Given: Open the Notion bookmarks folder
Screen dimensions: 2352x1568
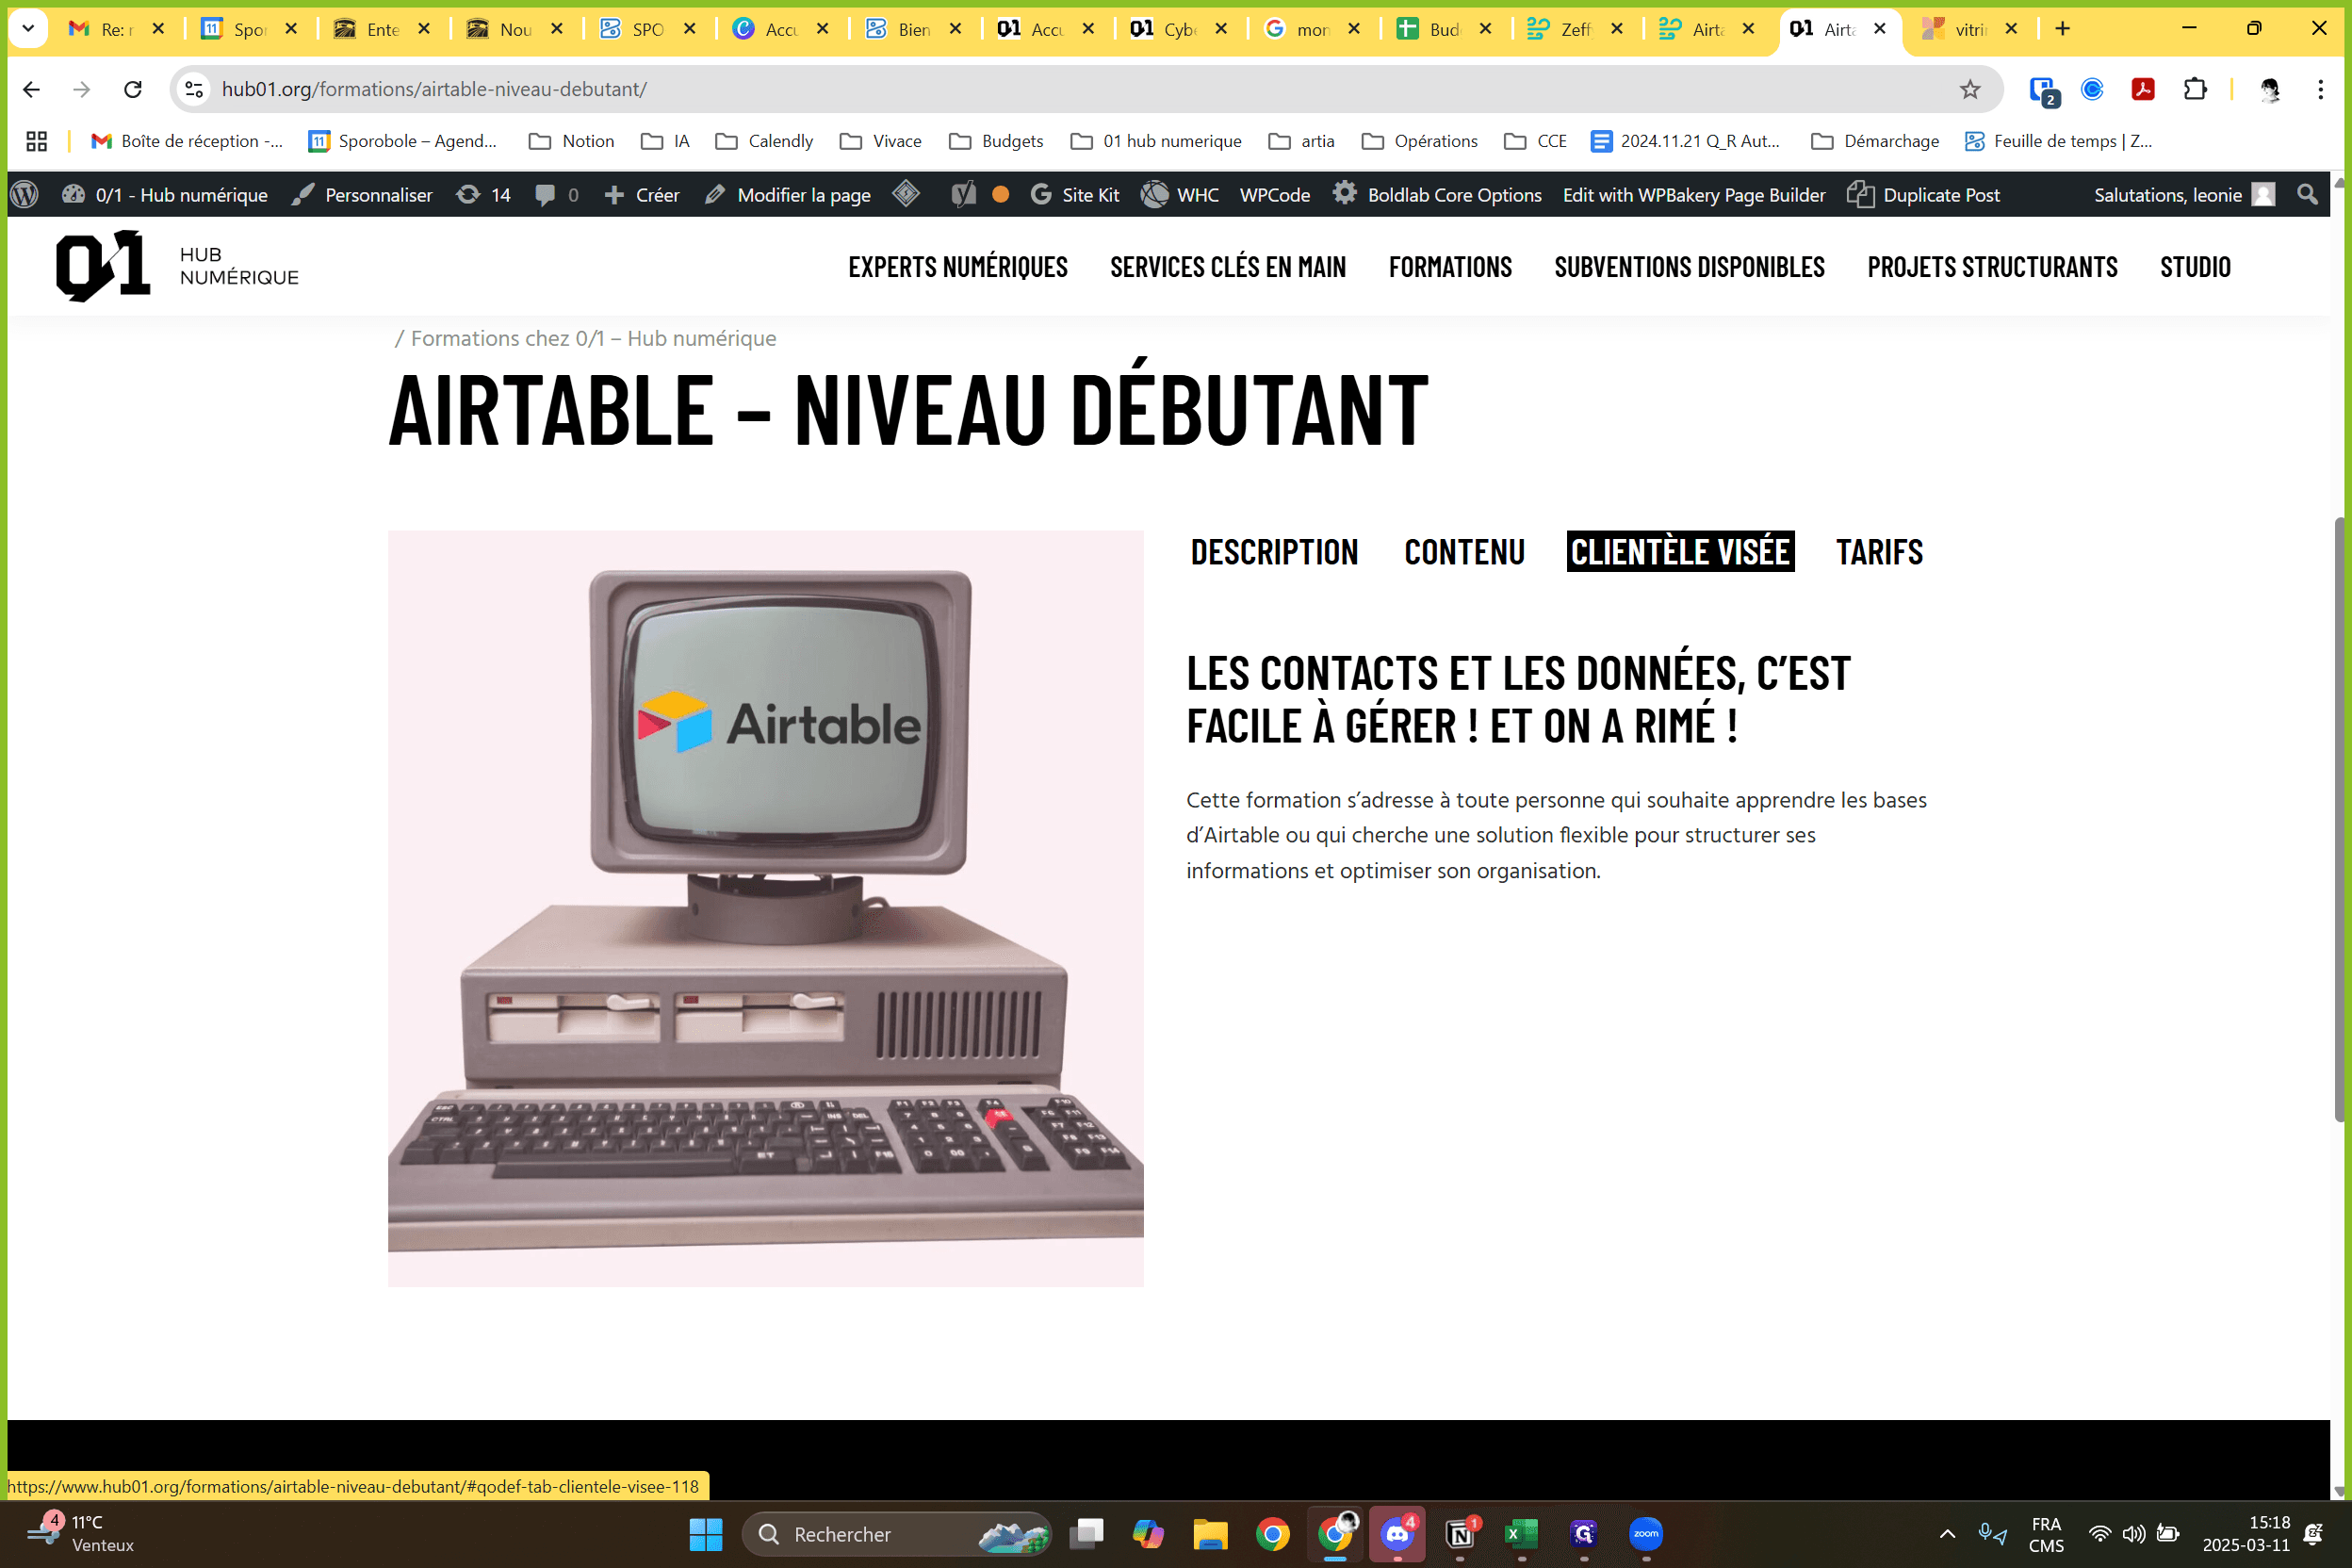Looking at the screenshot, I should click(571, 141).
